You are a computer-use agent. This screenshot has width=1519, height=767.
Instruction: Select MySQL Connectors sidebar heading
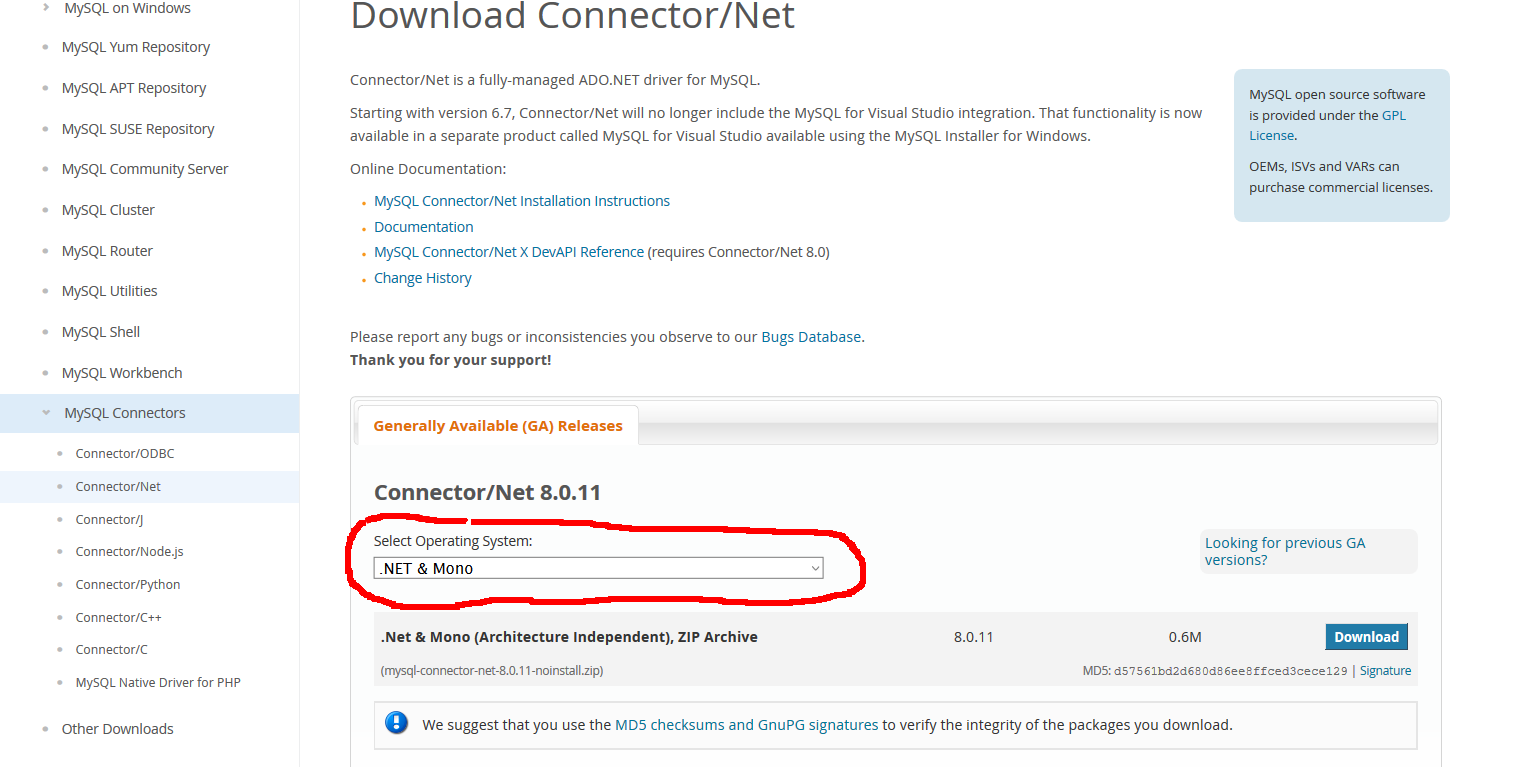click(x=125, y=413)
